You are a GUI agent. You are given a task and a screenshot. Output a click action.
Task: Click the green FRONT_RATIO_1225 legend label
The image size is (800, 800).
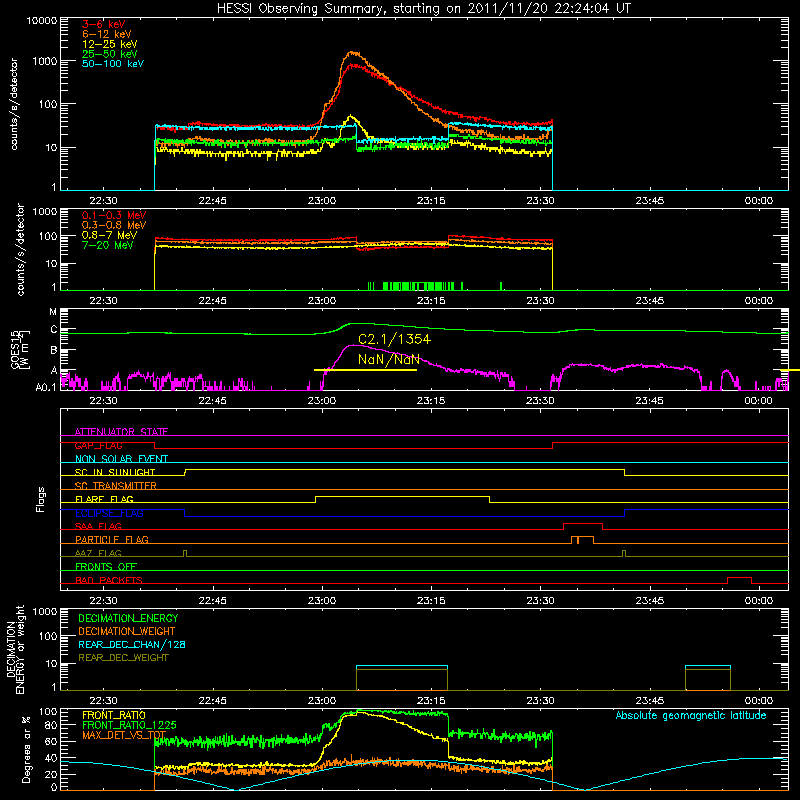(129, 725)
